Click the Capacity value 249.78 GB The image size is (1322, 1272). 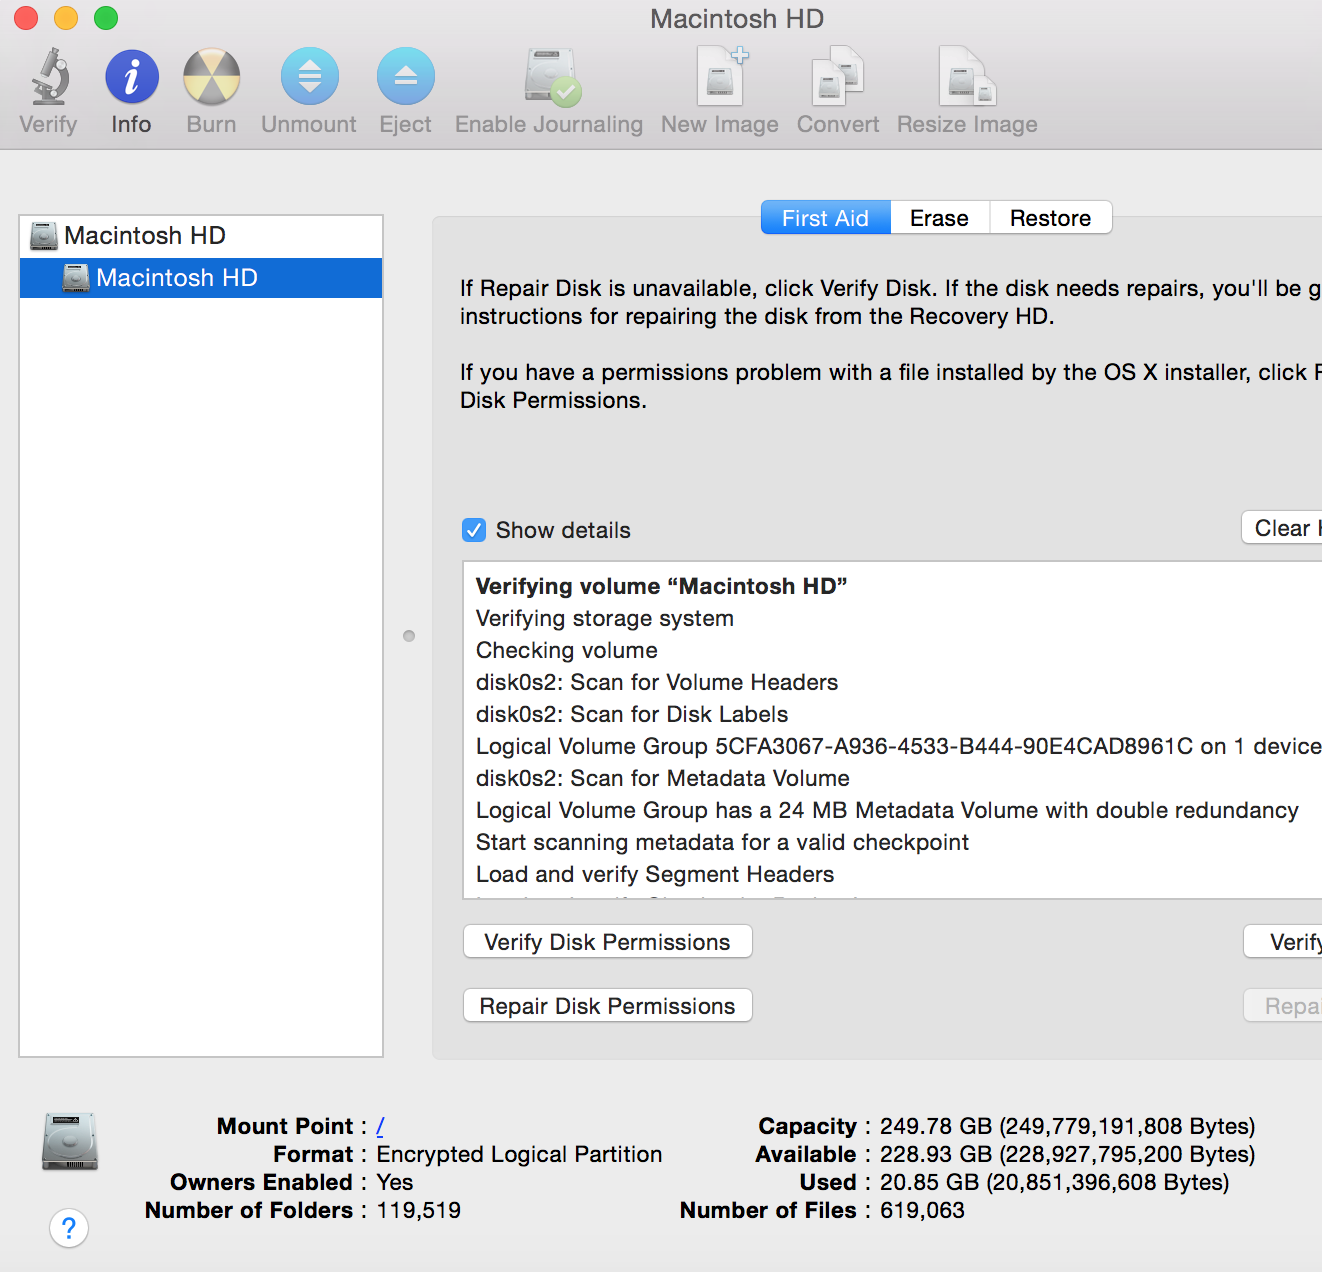click(1067, 1126)
